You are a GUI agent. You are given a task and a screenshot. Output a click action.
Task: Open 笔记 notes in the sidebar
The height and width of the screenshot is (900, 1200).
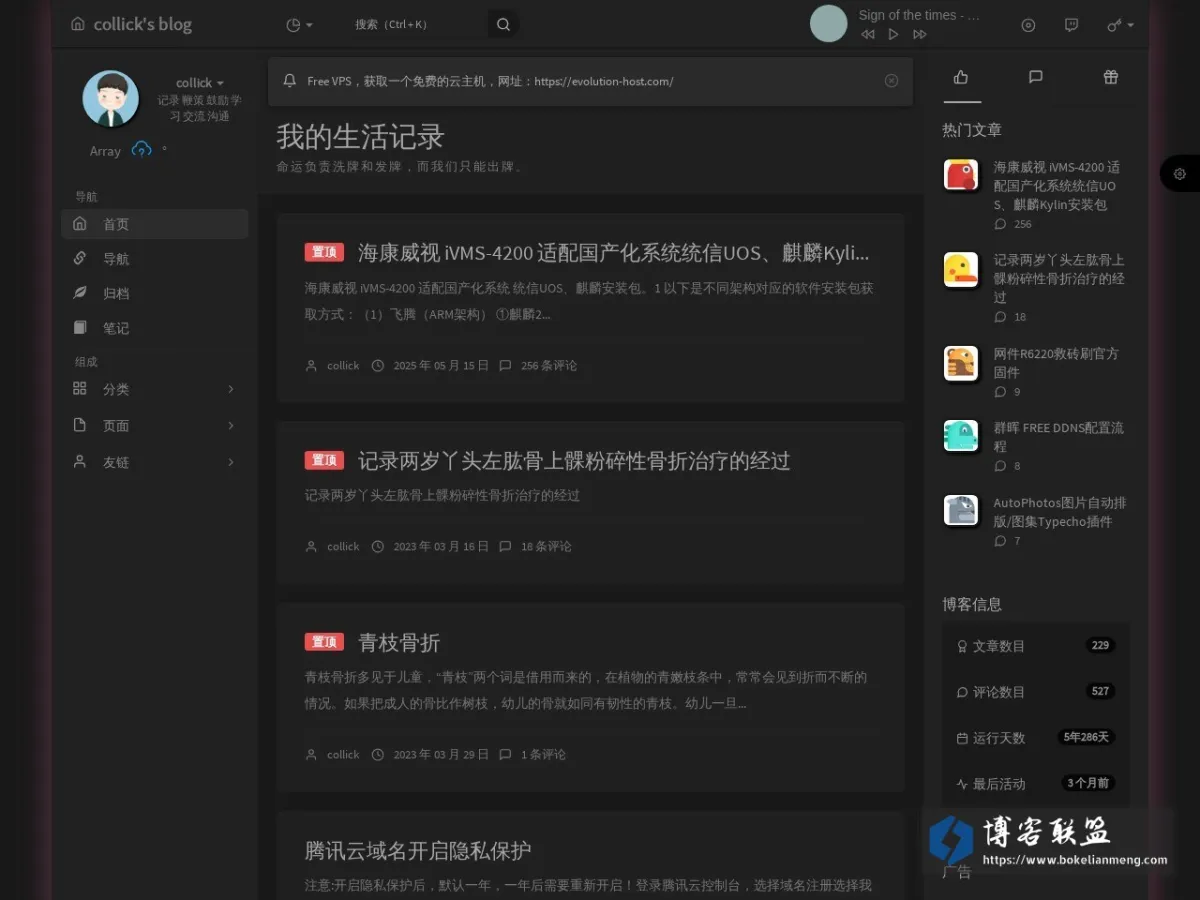click(x=155, y=328)
